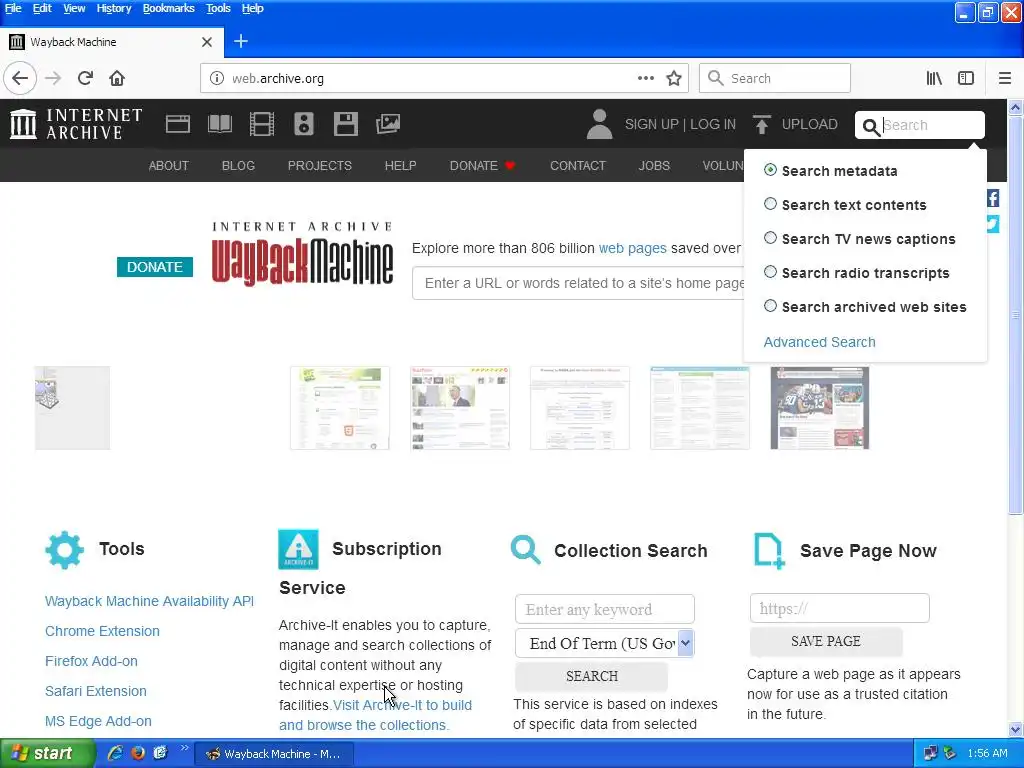Open the Audio speaker icon
This screenshot has height=768, width=1024.
304,124
